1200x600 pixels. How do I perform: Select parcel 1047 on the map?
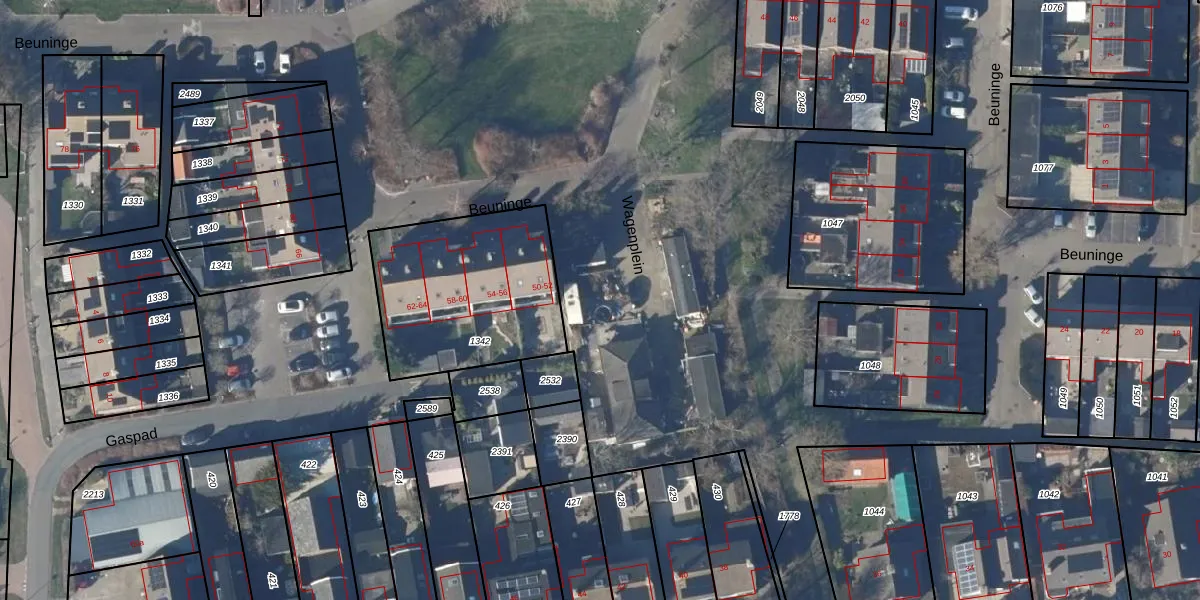(x=832, y=223)
